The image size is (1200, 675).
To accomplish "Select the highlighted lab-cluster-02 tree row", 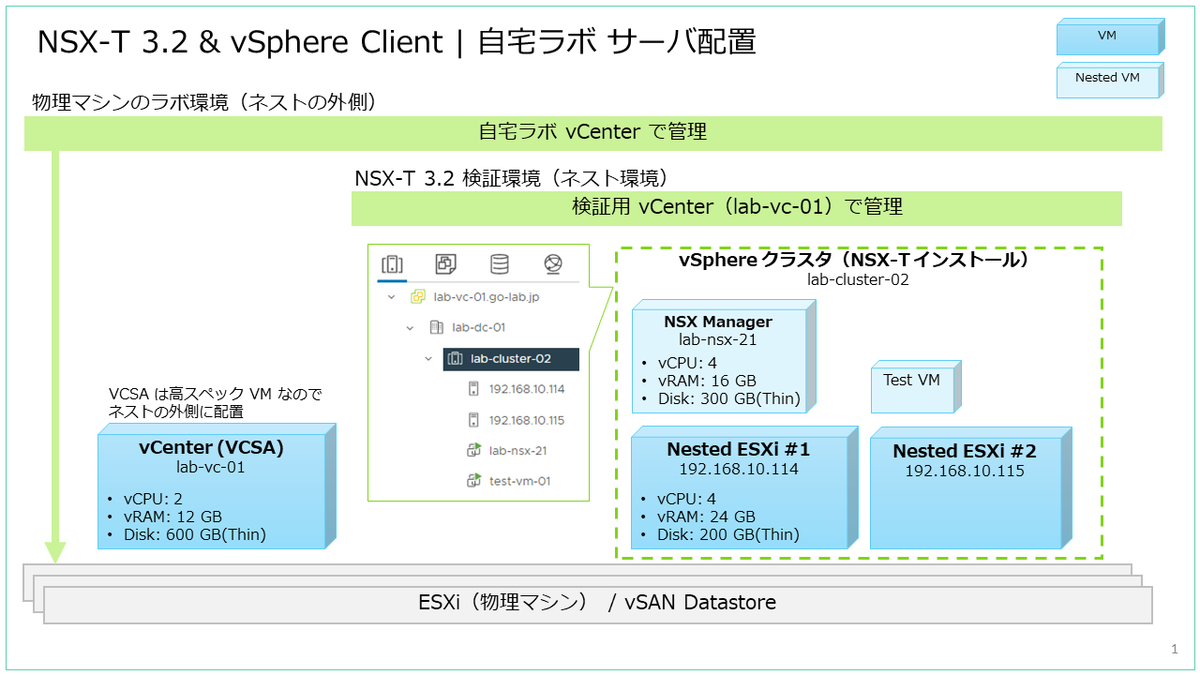I will point(511,358).
